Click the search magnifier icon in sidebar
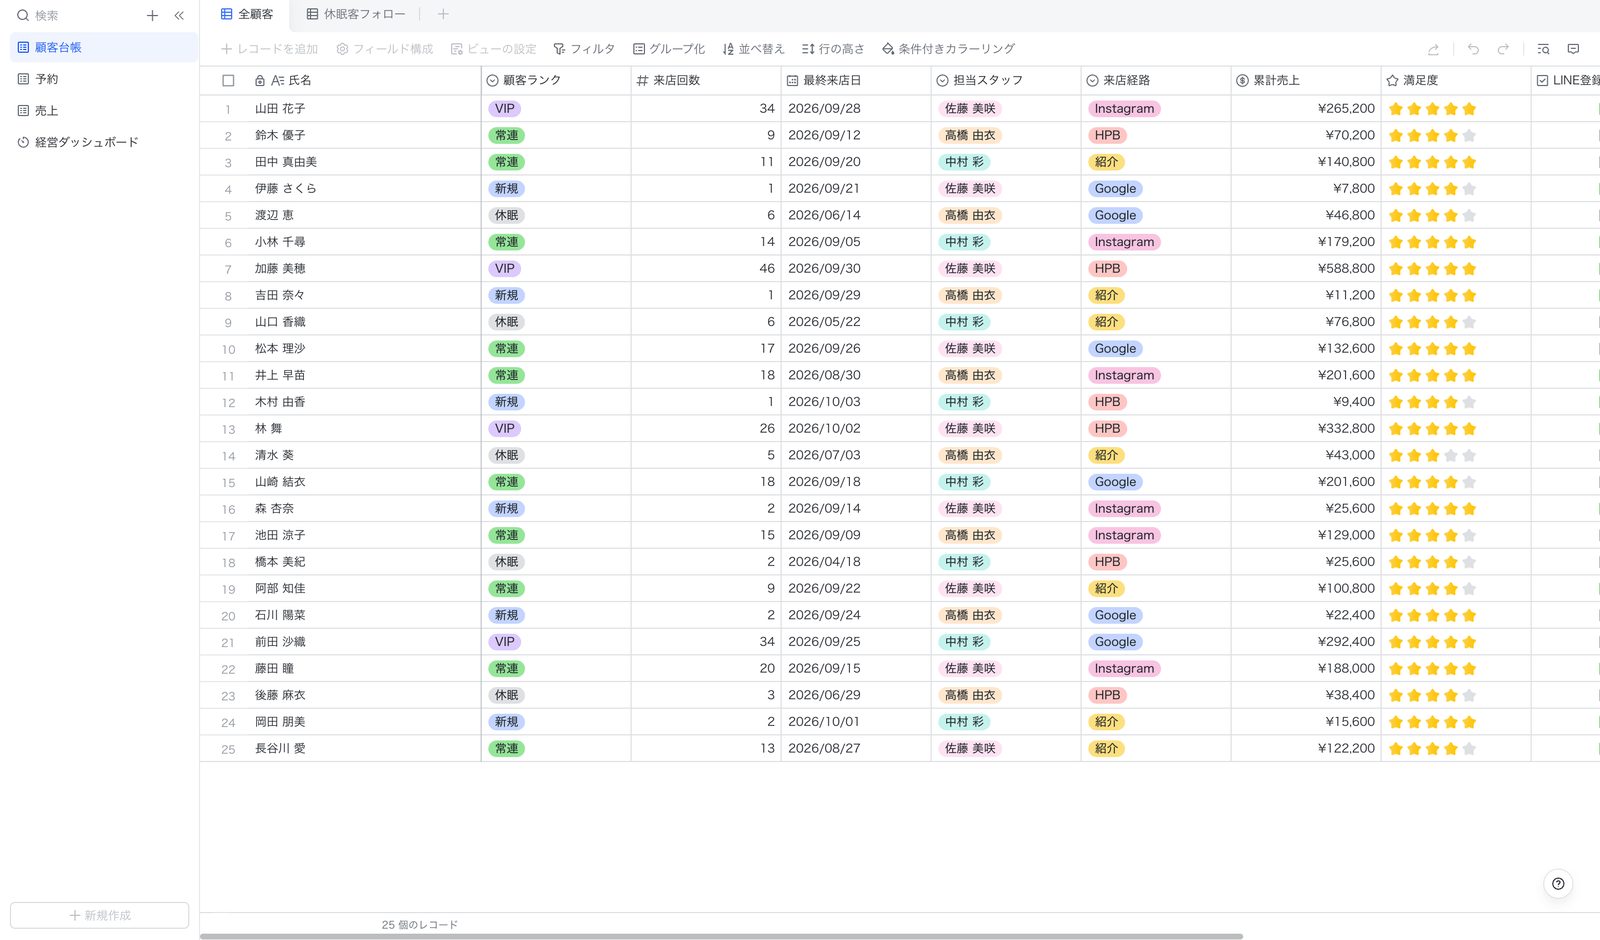 [23, 16]
